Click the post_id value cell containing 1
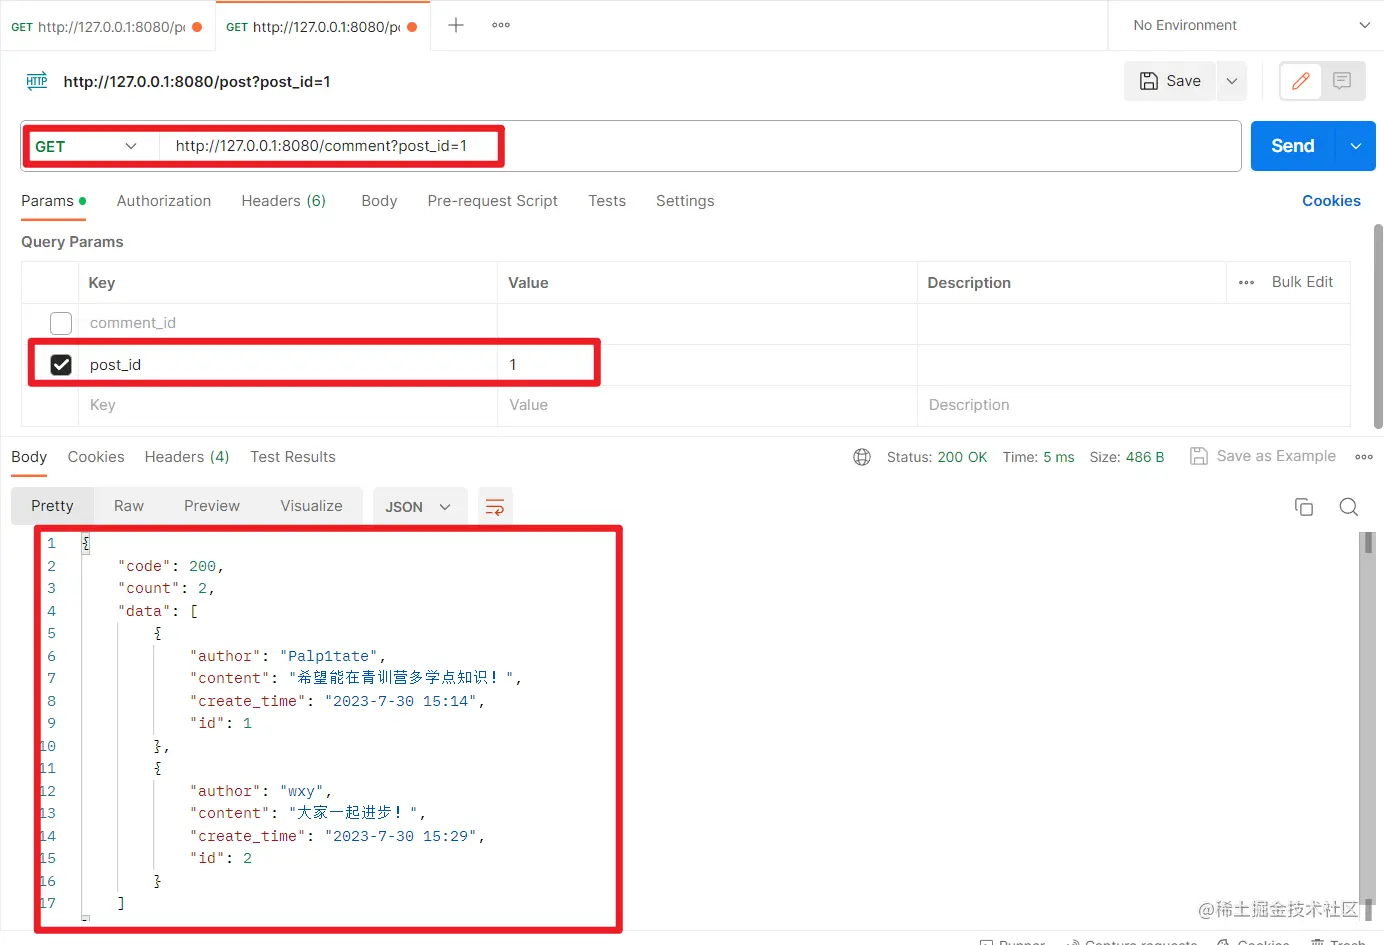 [707, 365]
